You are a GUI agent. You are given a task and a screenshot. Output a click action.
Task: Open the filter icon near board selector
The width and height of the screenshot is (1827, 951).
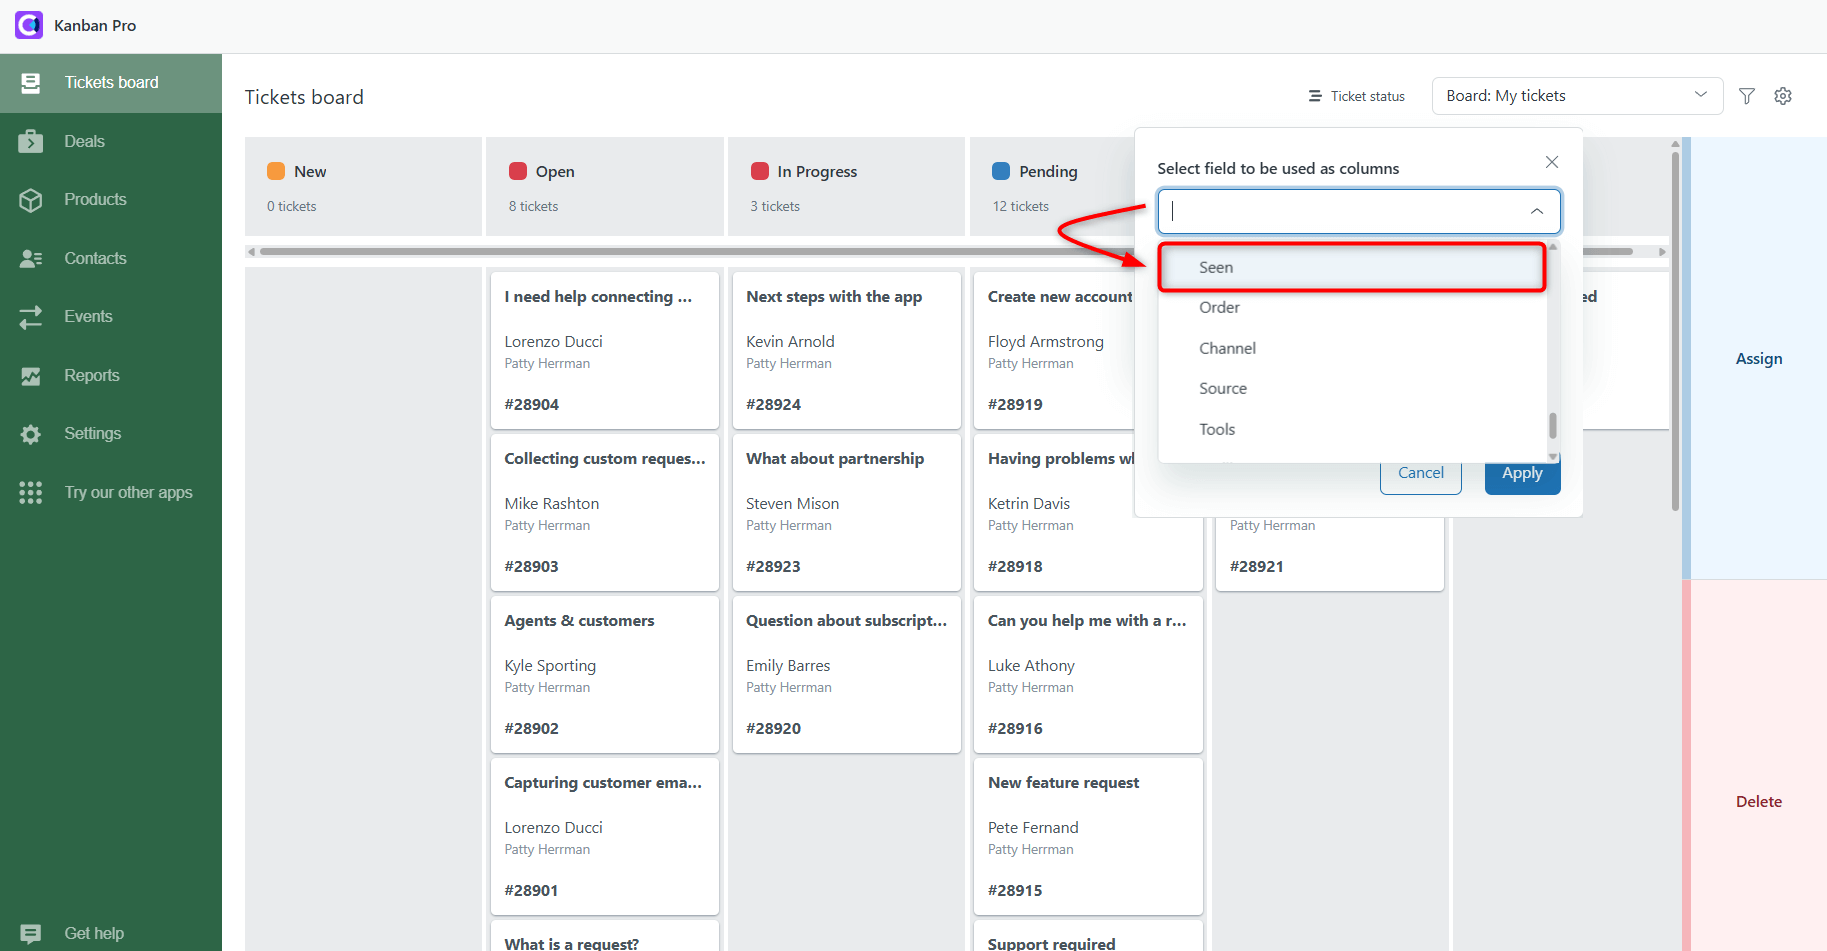(x=1747, y=95)
